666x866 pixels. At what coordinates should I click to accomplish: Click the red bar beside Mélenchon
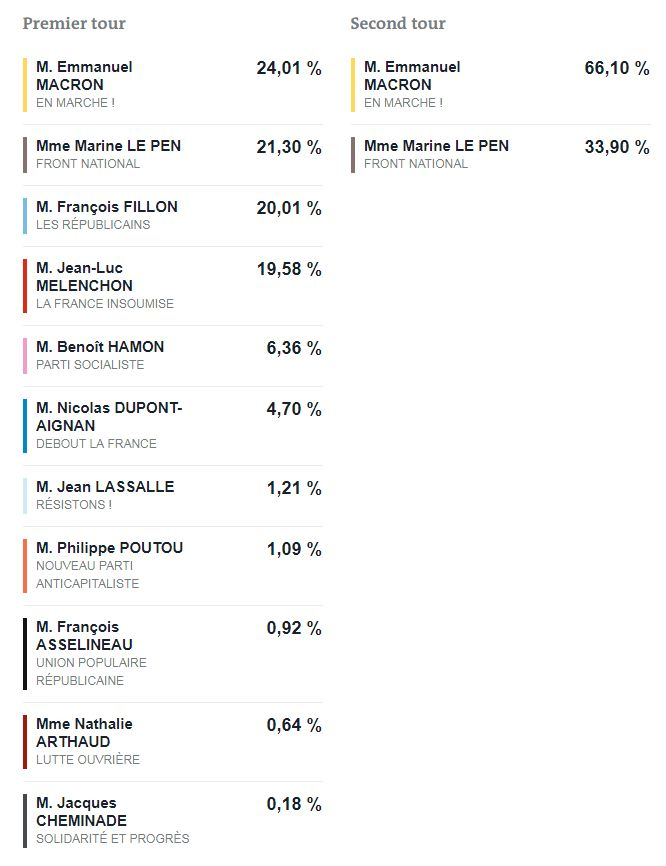pyautogui.click(x=25, y=286)
